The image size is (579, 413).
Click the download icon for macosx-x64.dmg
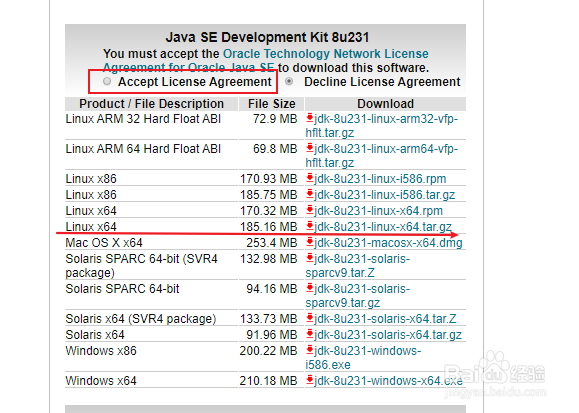click(x=309, y=242)
